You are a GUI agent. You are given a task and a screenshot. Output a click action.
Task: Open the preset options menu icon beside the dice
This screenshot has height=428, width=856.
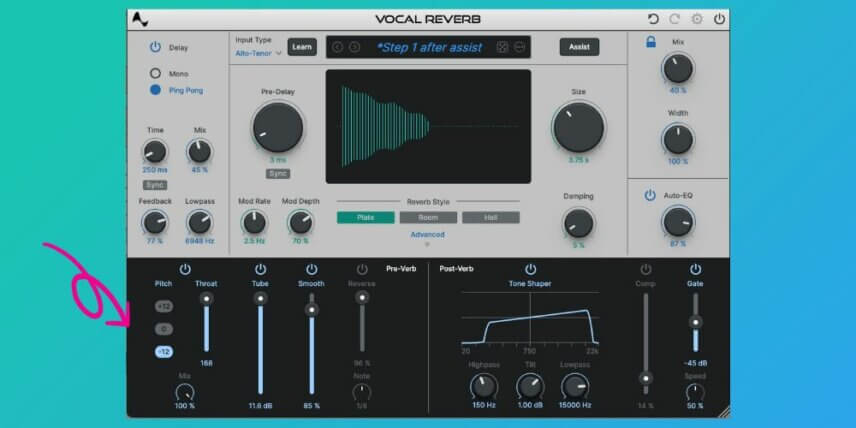519,47
